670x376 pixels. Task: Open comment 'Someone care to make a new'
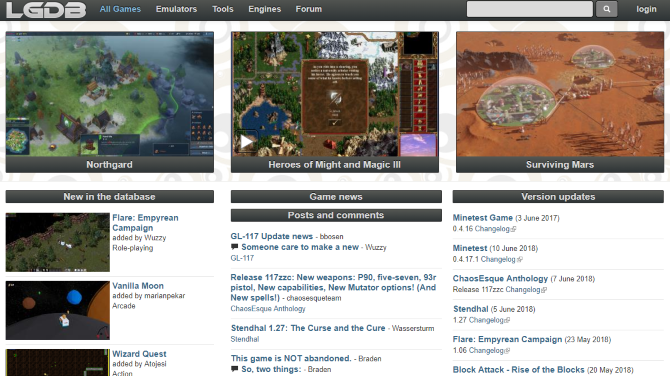click(300, 247)
